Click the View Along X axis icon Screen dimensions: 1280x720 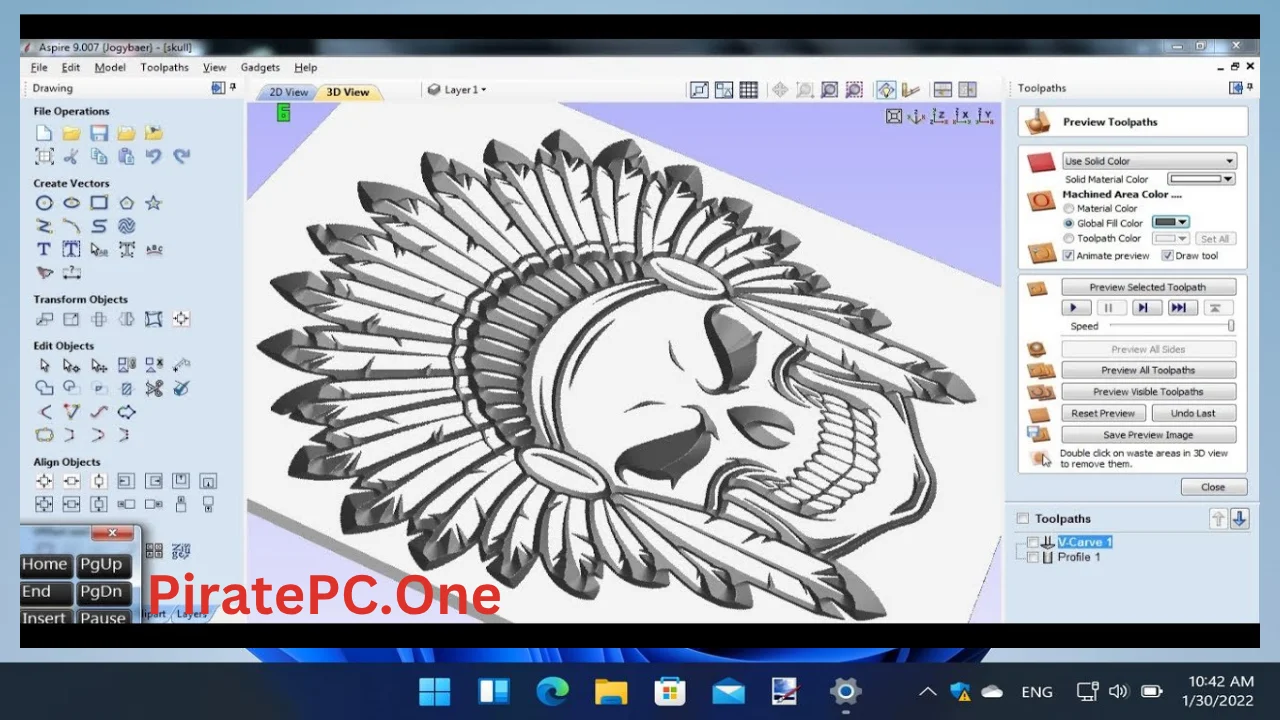click(x=962, y=116)
